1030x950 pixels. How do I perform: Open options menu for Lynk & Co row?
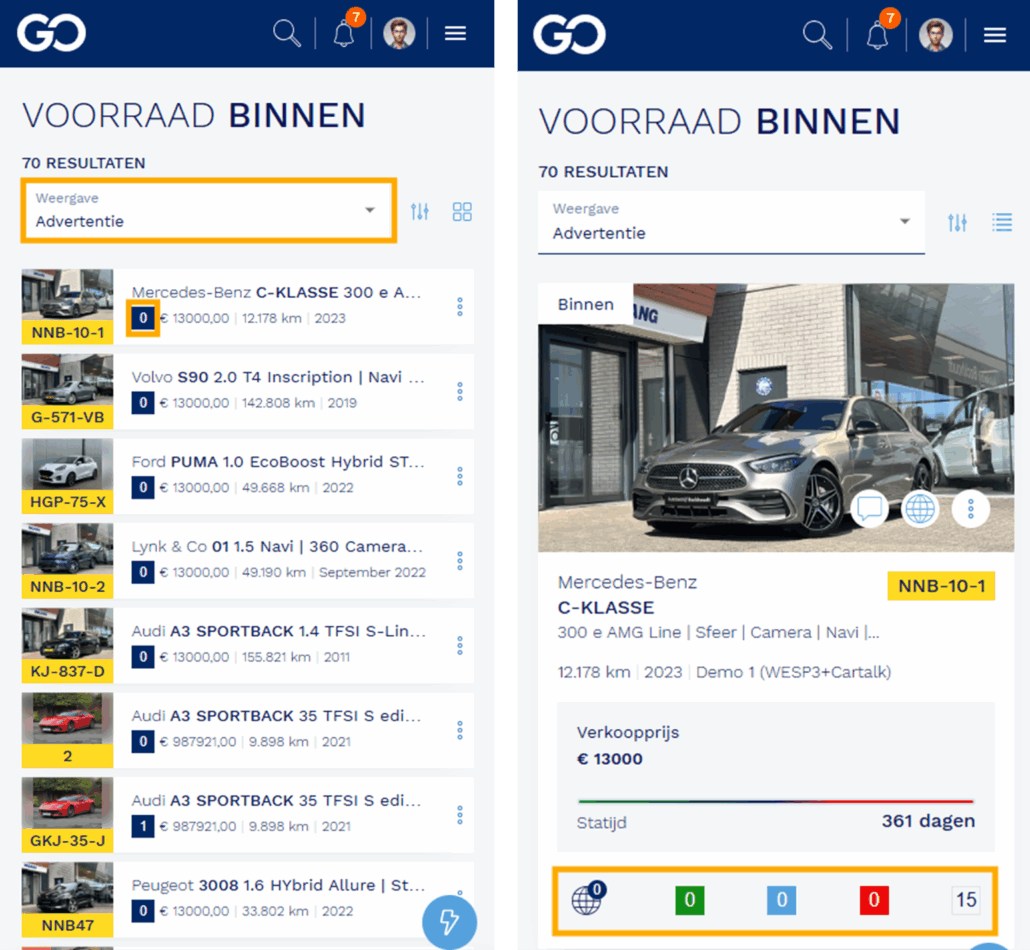(460, 561)
